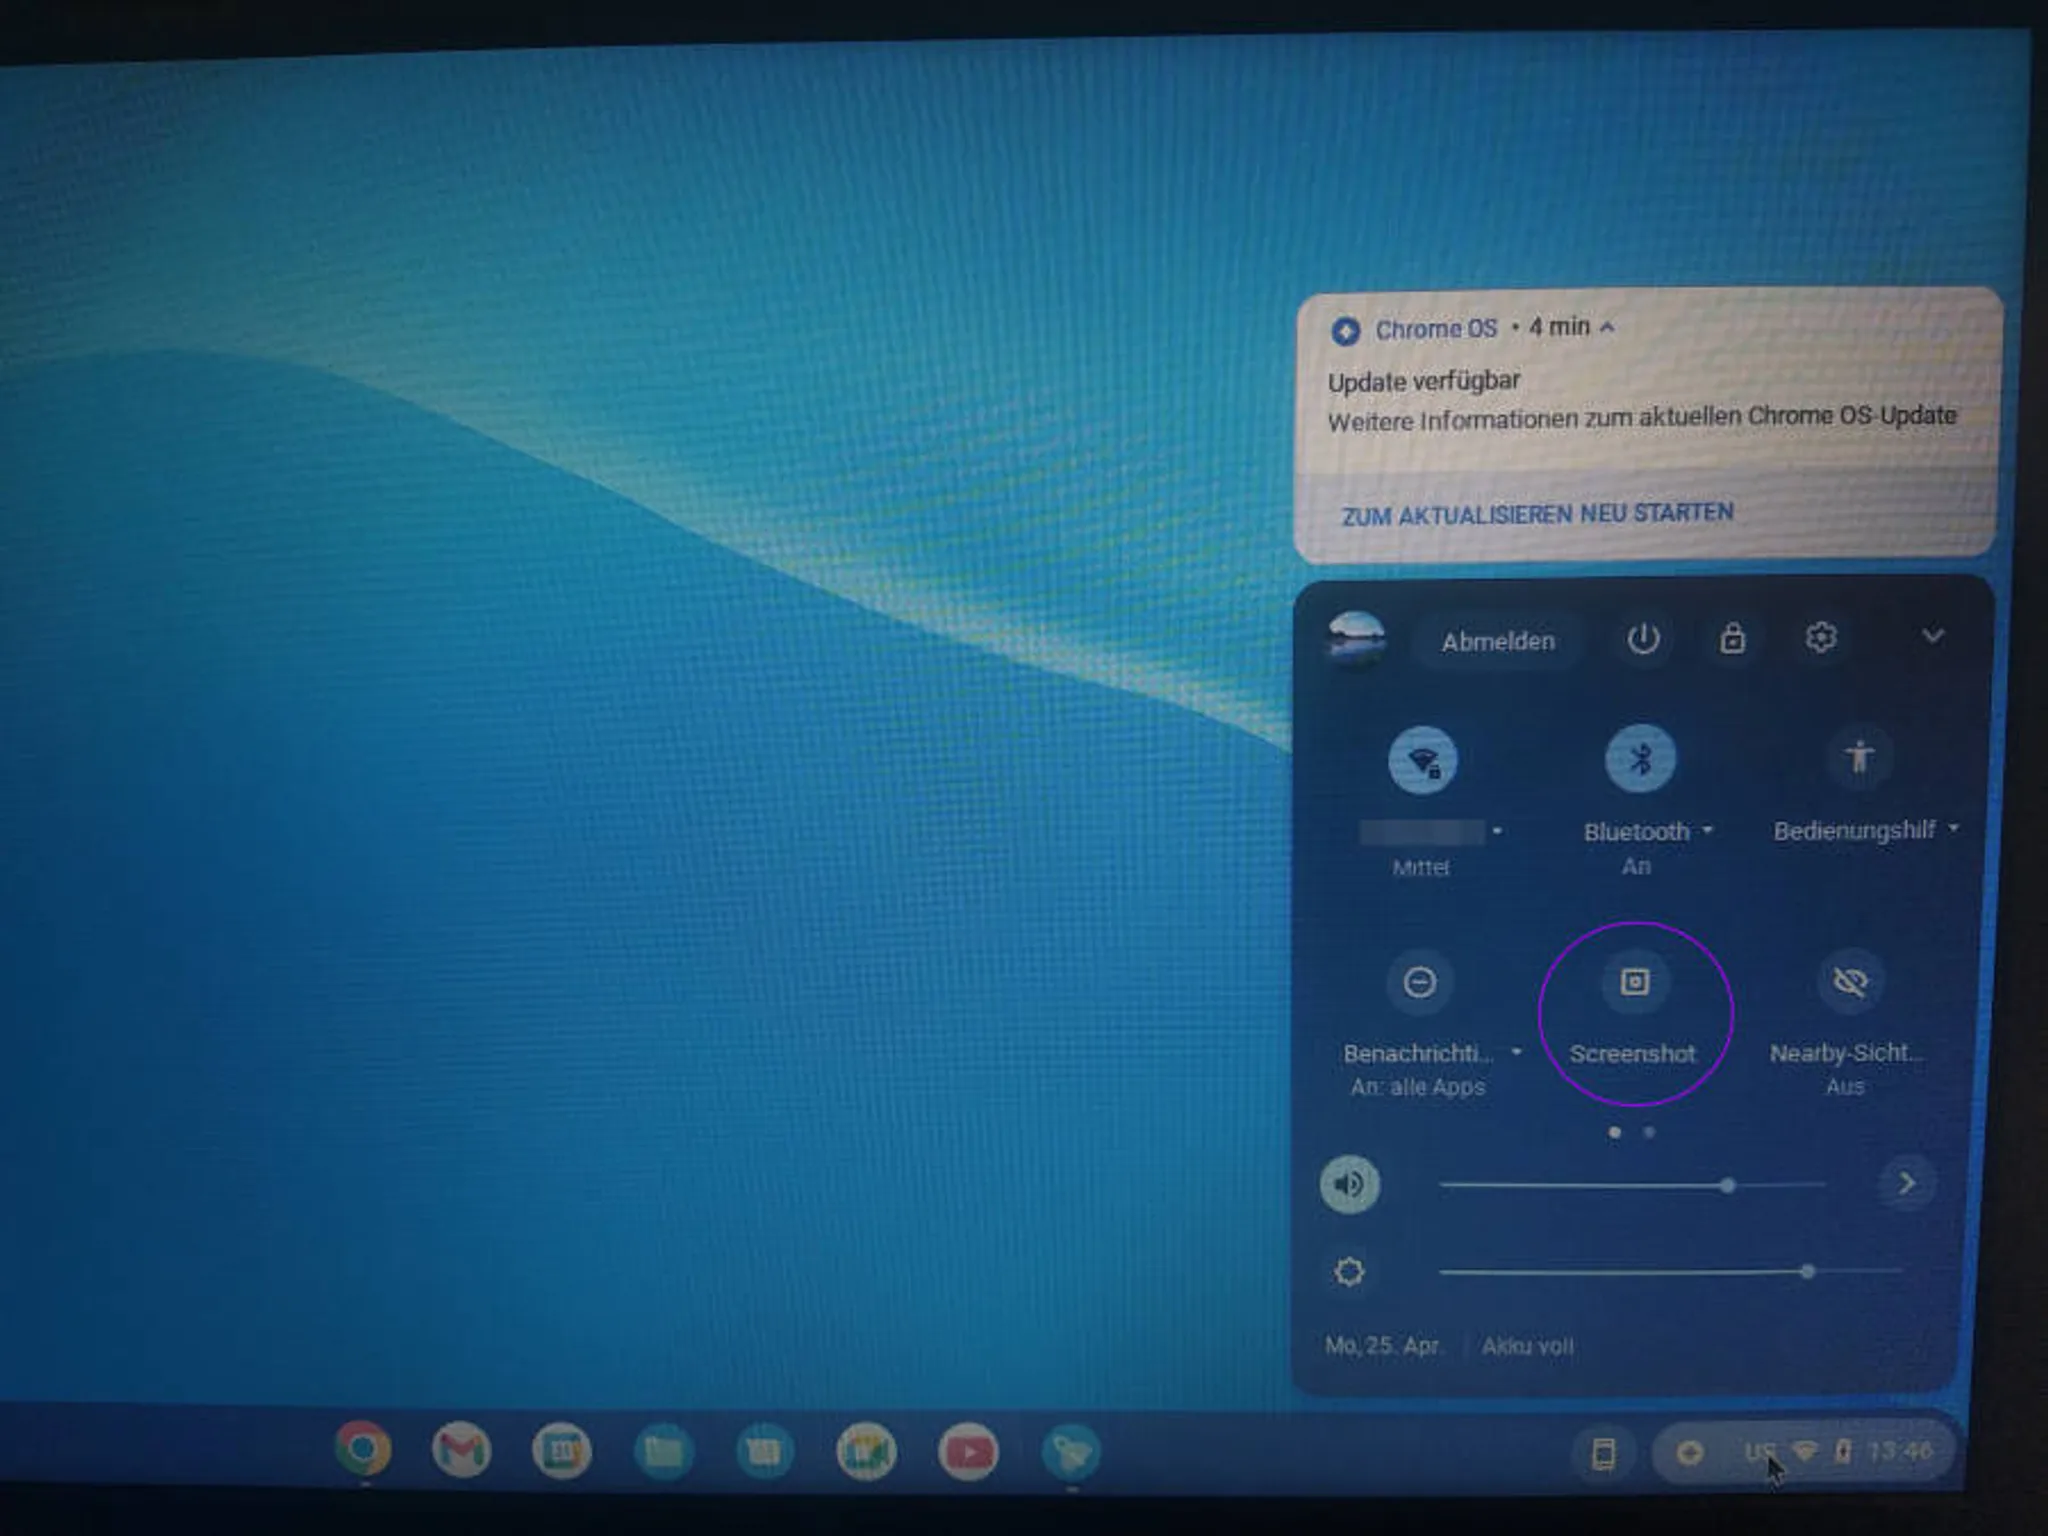2048x1536 pixels.
Task: Click the Chrome OS notification icon
Action: point(1346,331)
